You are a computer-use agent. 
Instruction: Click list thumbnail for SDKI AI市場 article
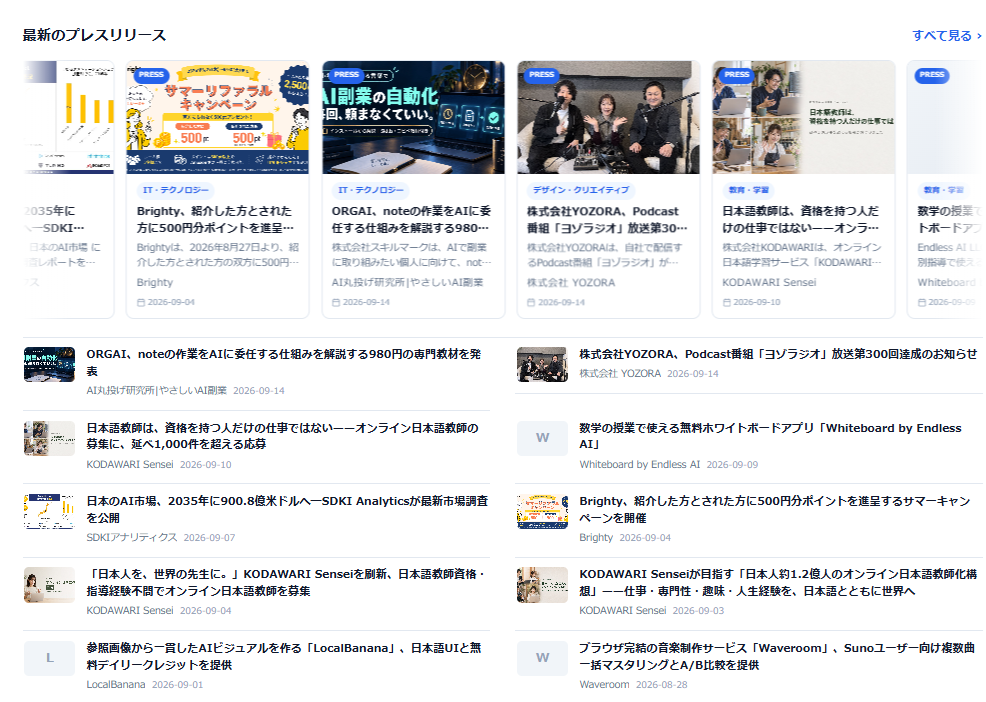(x=49, y=512)
